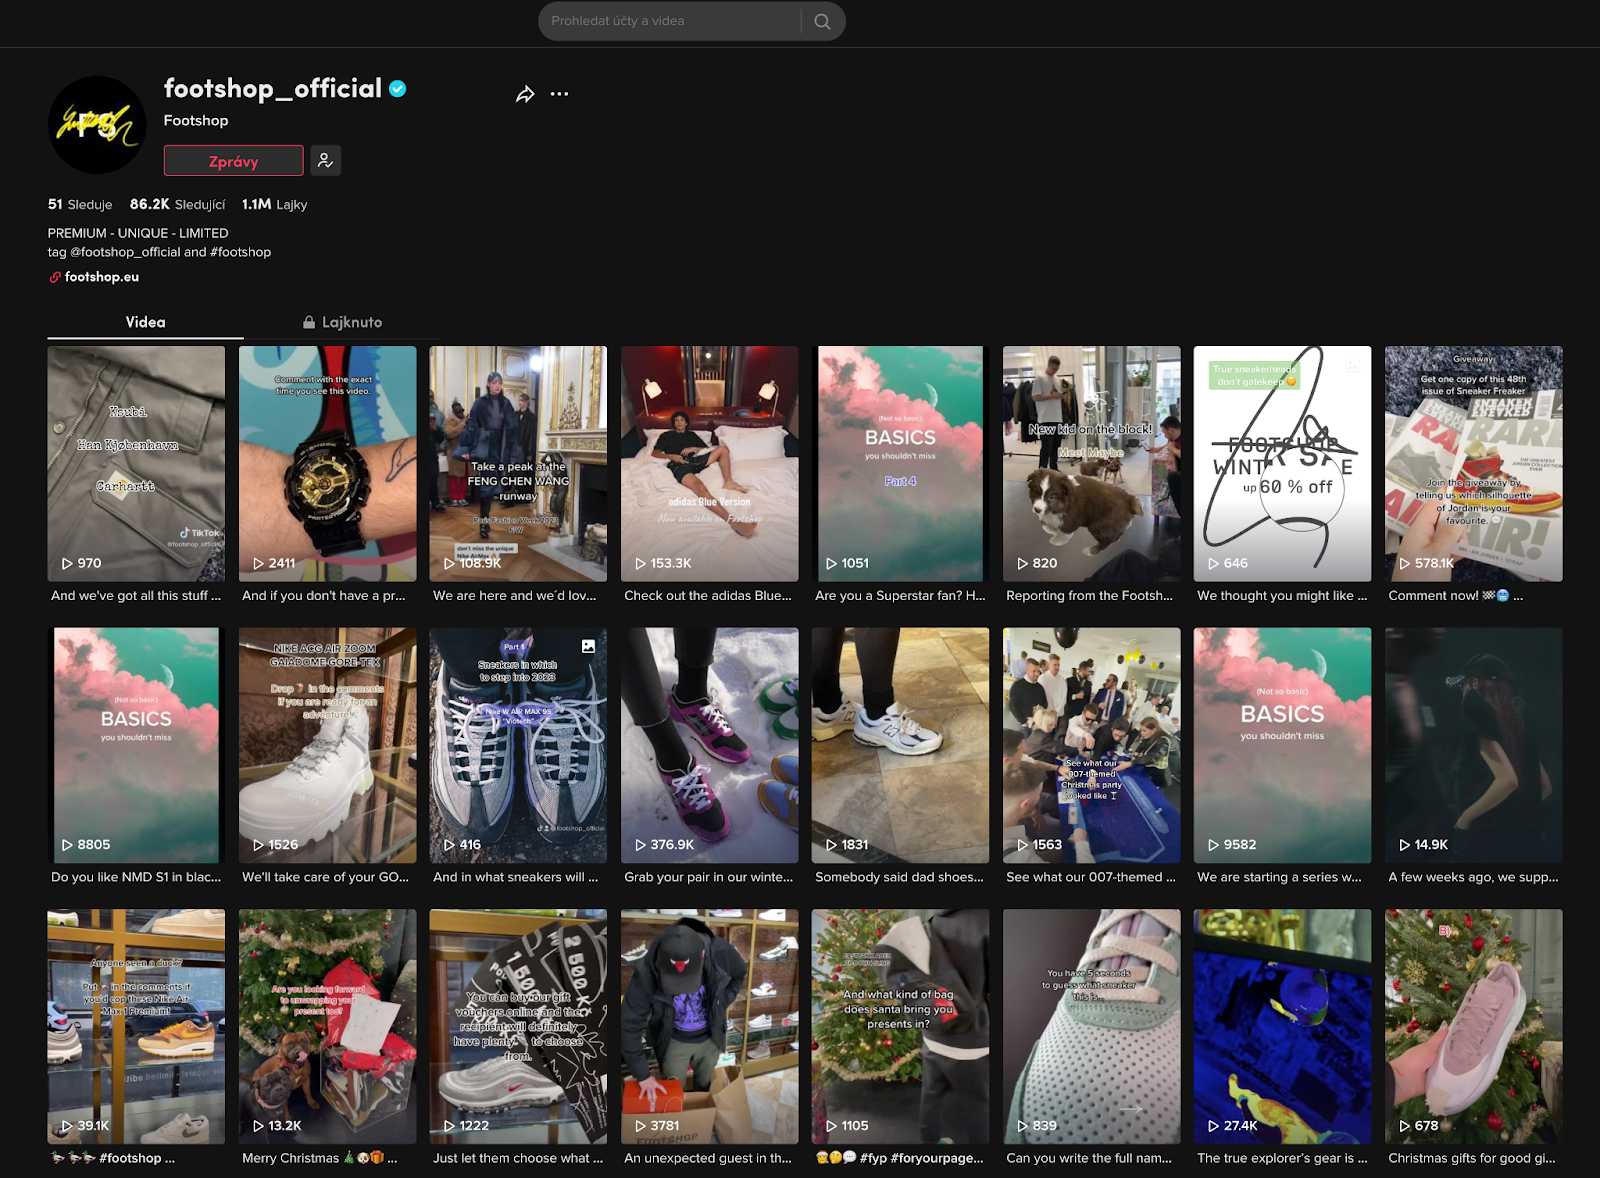Click the bio text 'PREMIUM - UNIQUE - LIMITED'
This screenshot has height=1178, width=1600.
coord(138,233)
